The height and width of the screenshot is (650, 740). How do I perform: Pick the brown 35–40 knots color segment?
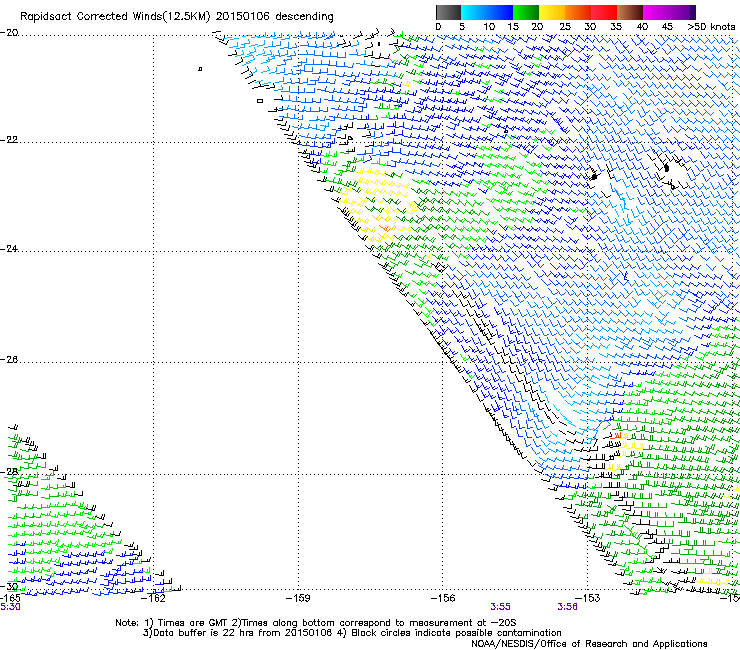coord(630,12)
